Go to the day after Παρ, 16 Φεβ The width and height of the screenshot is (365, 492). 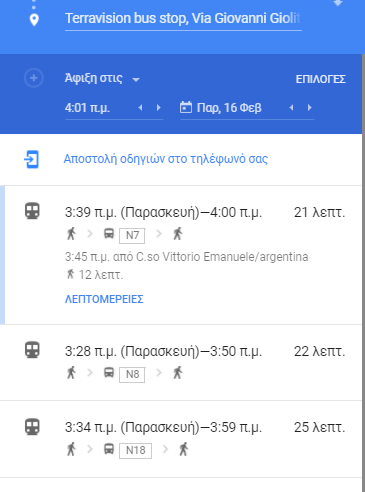[310, 108]
